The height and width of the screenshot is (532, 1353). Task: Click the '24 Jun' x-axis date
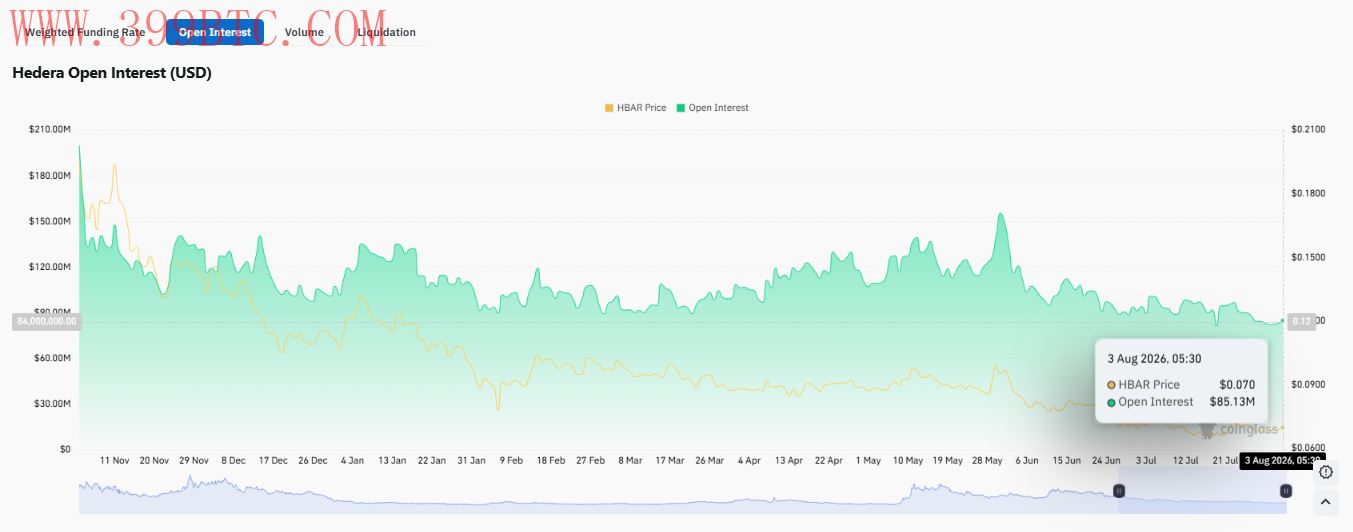1106,461
